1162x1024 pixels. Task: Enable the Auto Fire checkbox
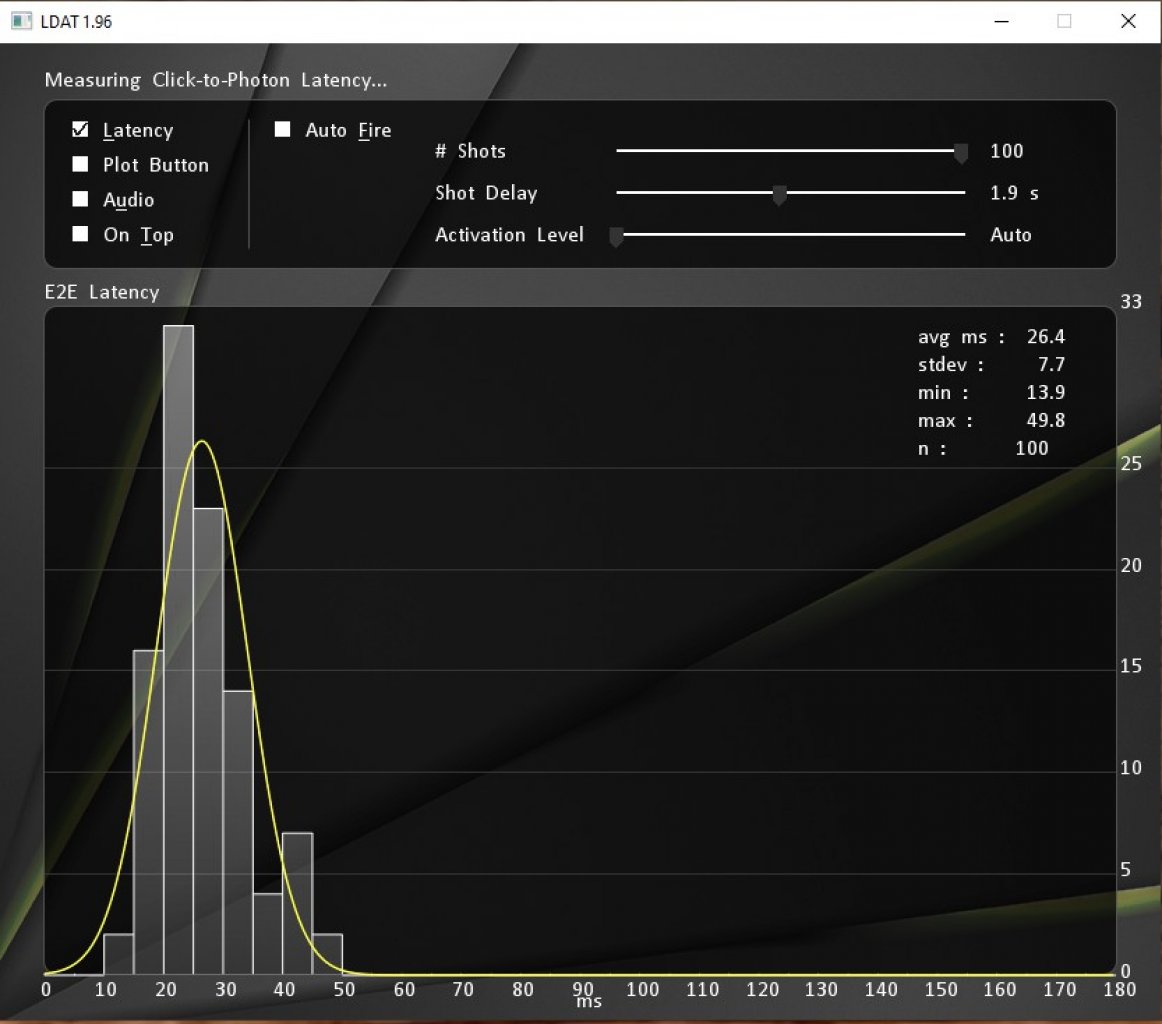point(282,130)
